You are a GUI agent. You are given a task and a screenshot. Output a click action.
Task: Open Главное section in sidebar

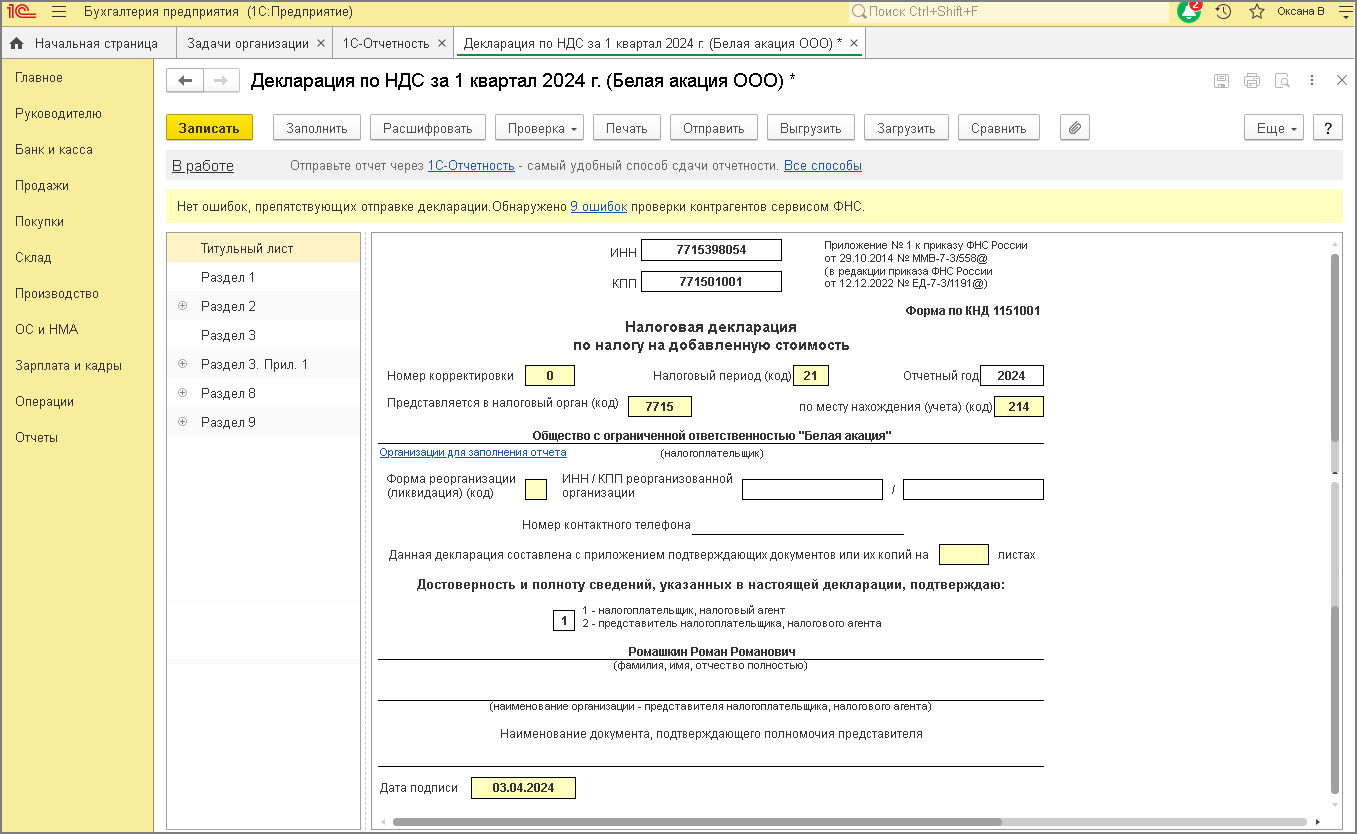[39, 78]
